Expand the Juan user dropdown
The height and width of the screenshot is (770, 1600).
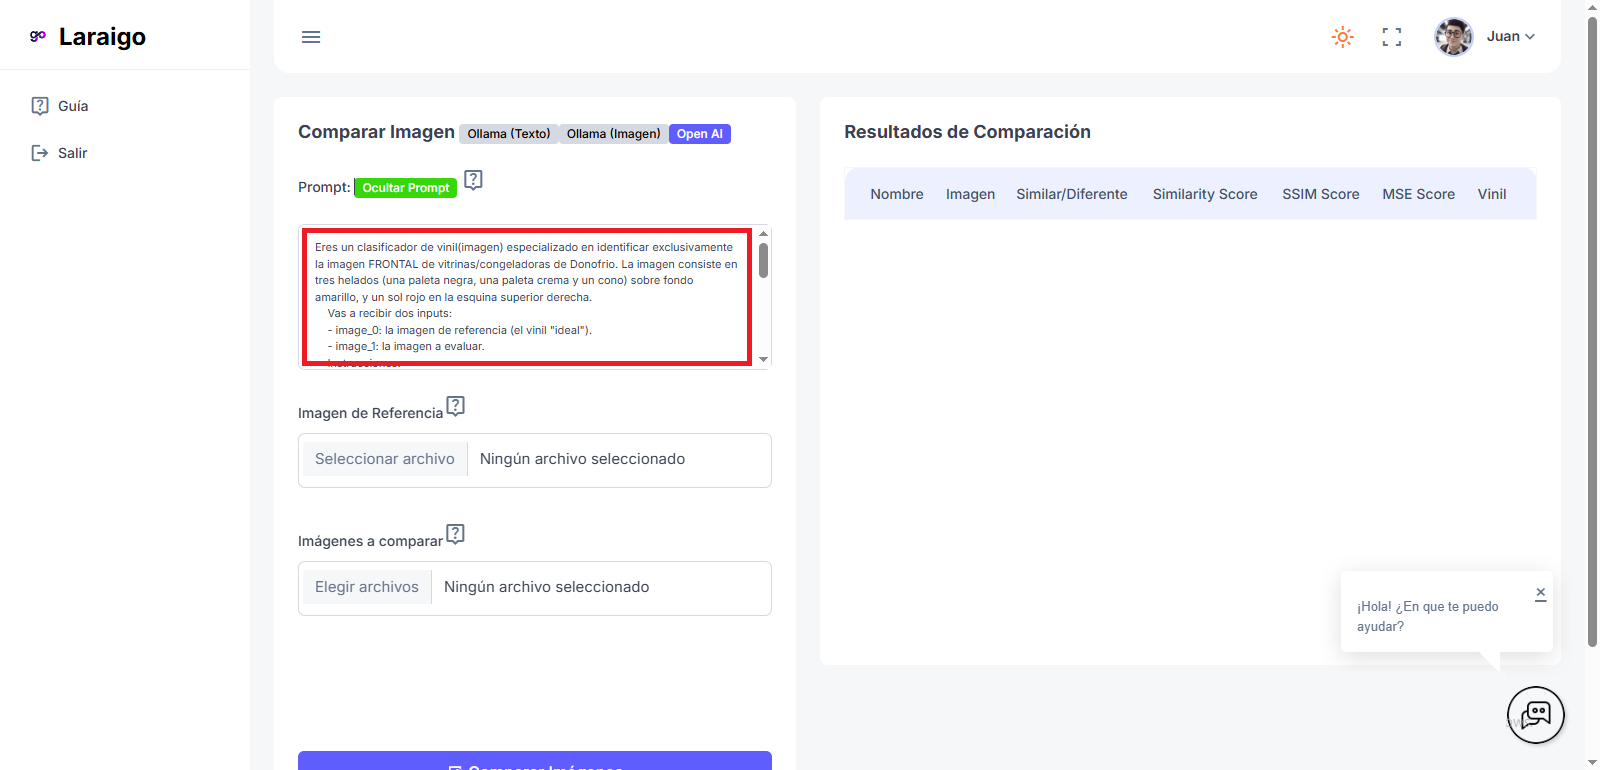point(1511,37)
